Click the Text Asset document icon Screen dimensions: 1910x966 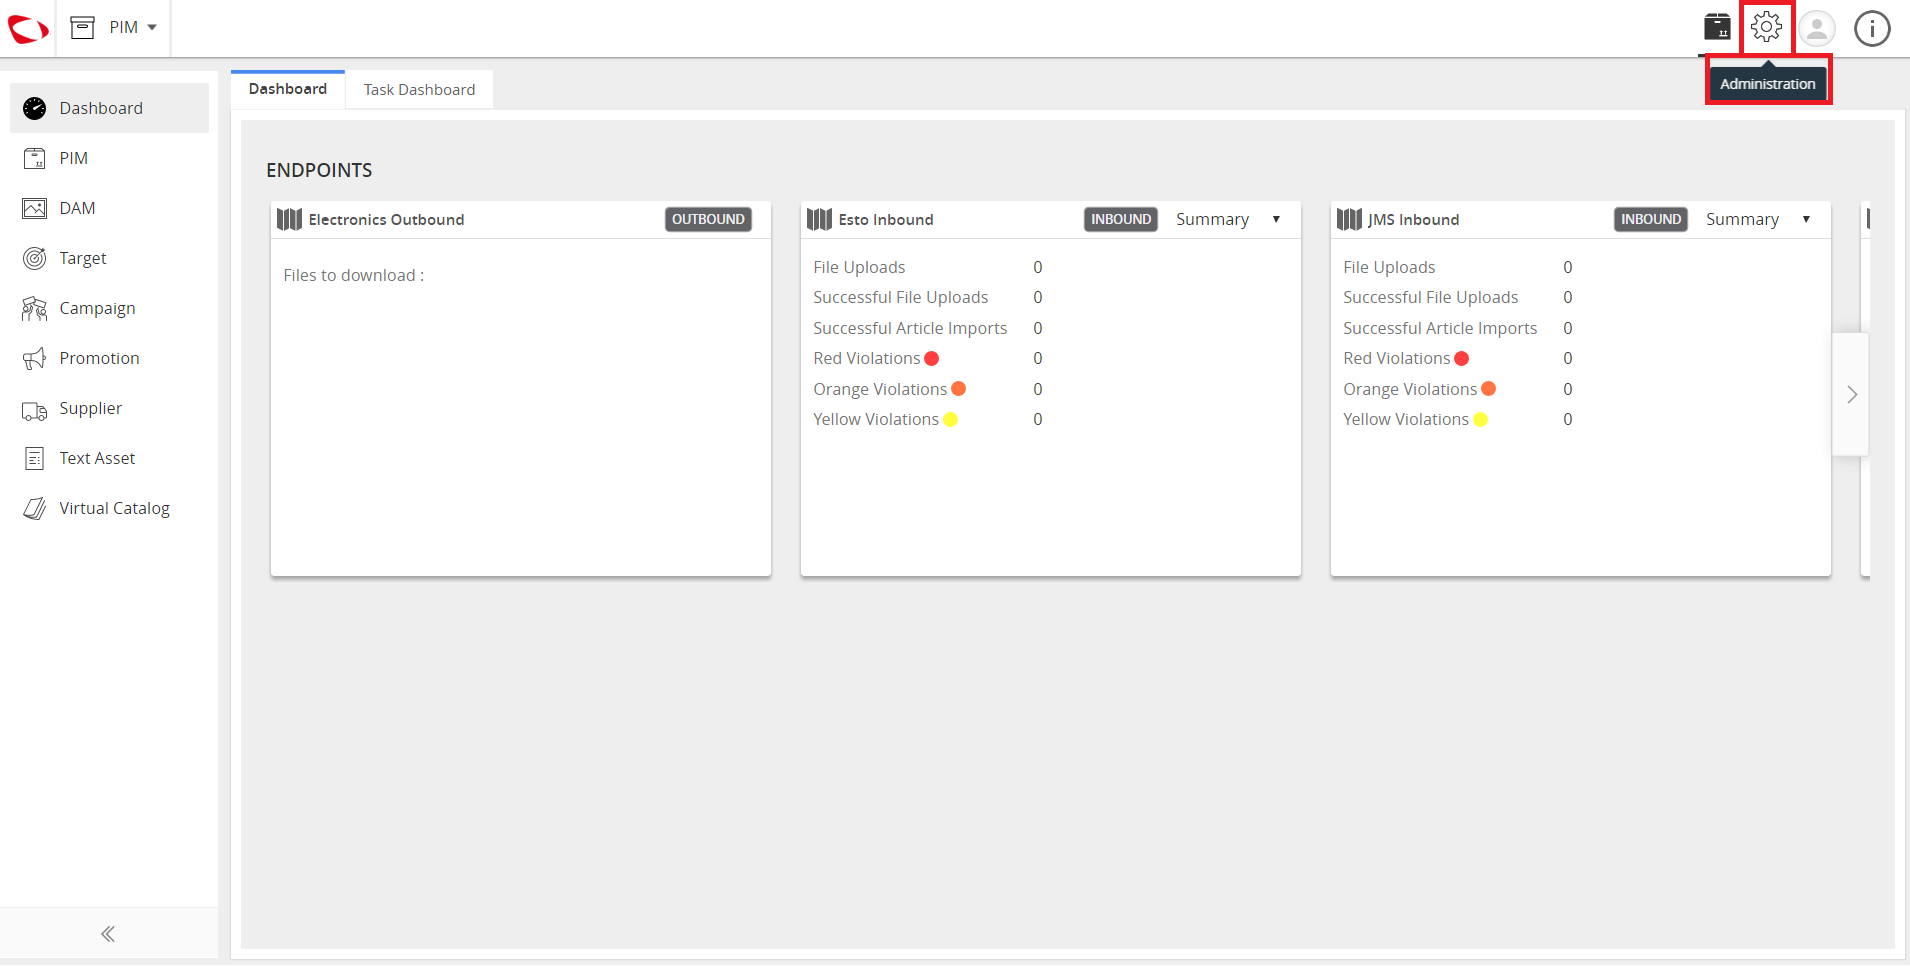[x=34, y=458]
